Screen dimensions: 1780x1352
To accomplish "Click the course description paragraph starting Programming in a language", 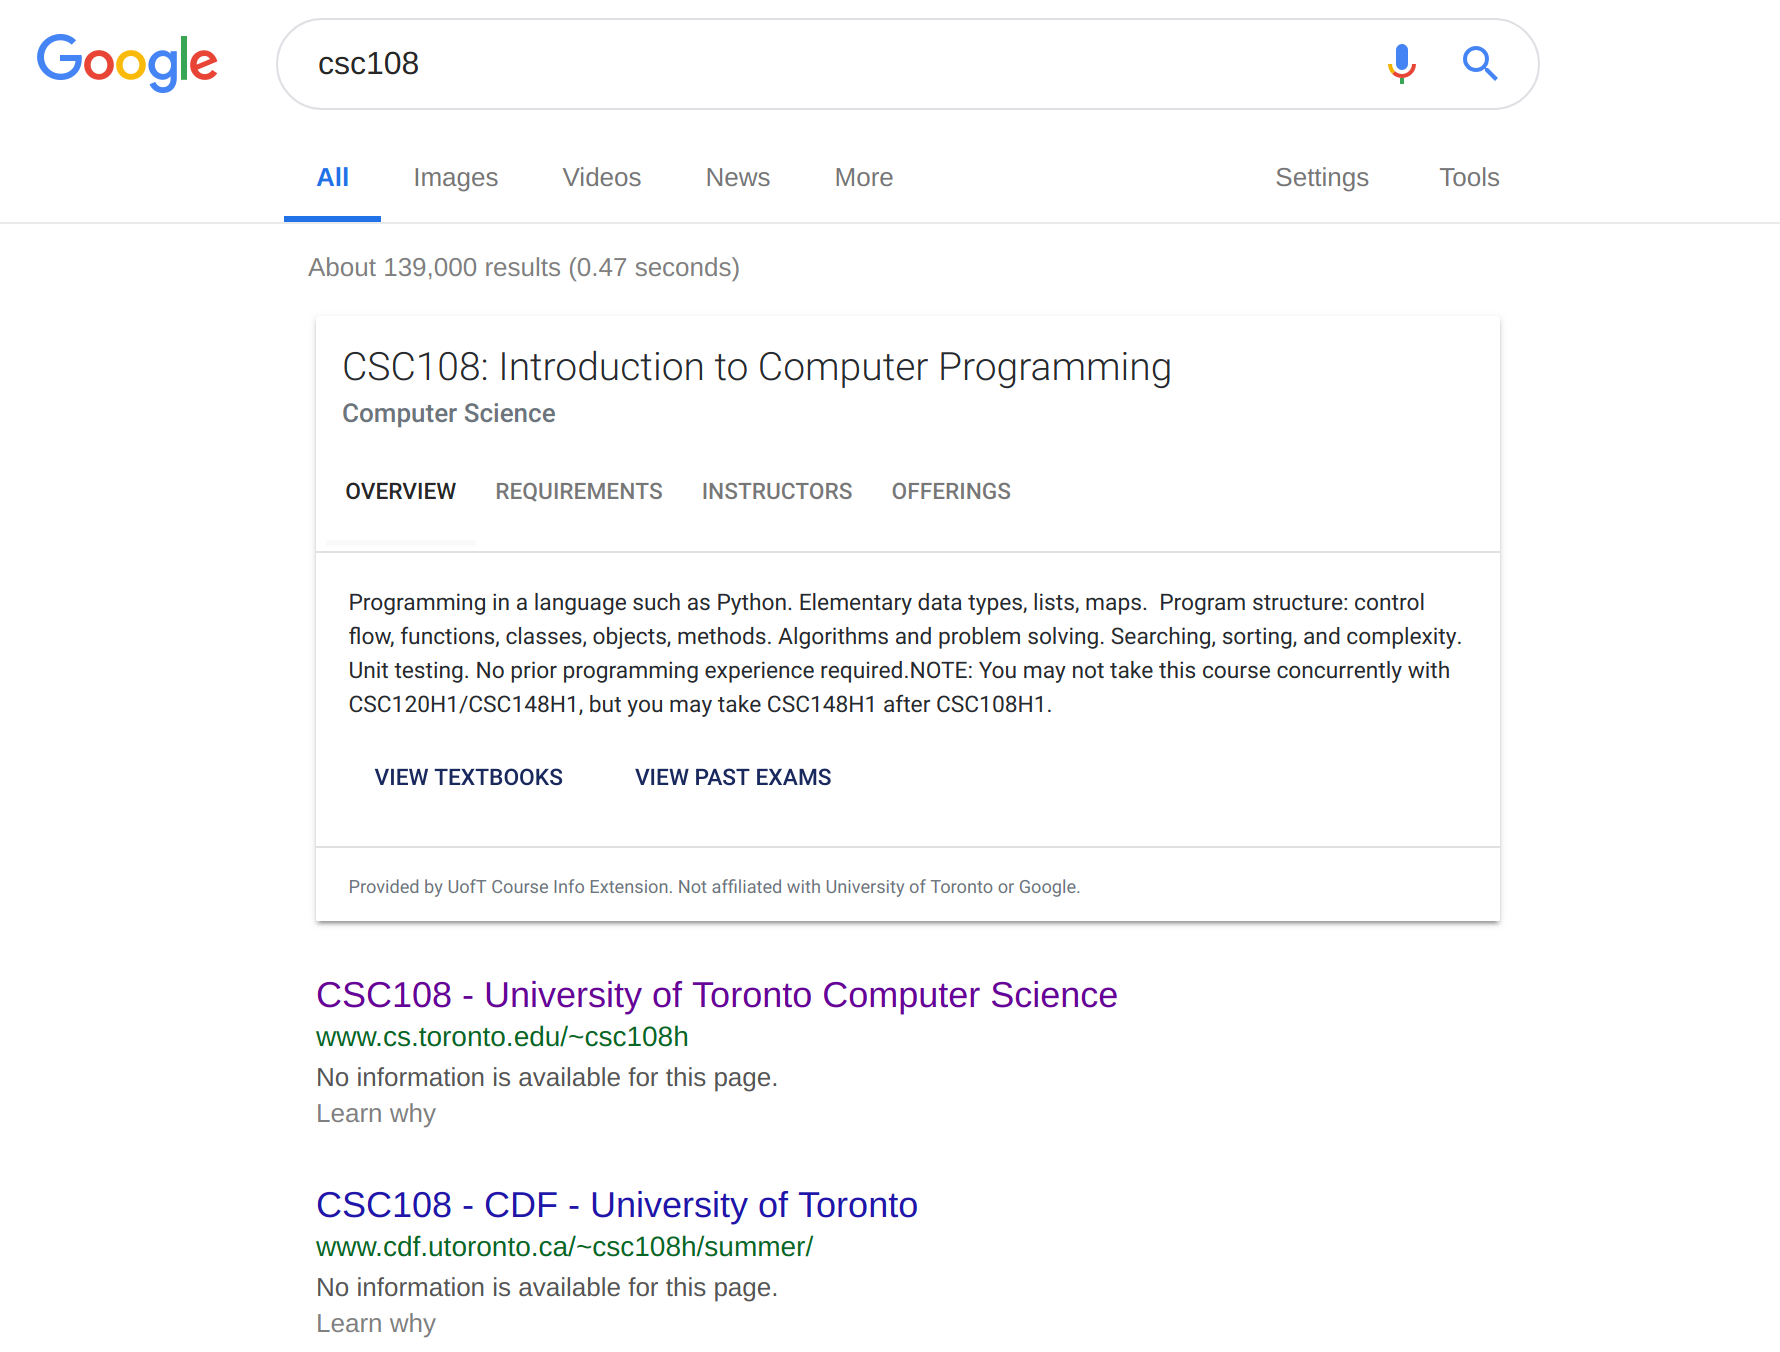I will tap(905, 653).
